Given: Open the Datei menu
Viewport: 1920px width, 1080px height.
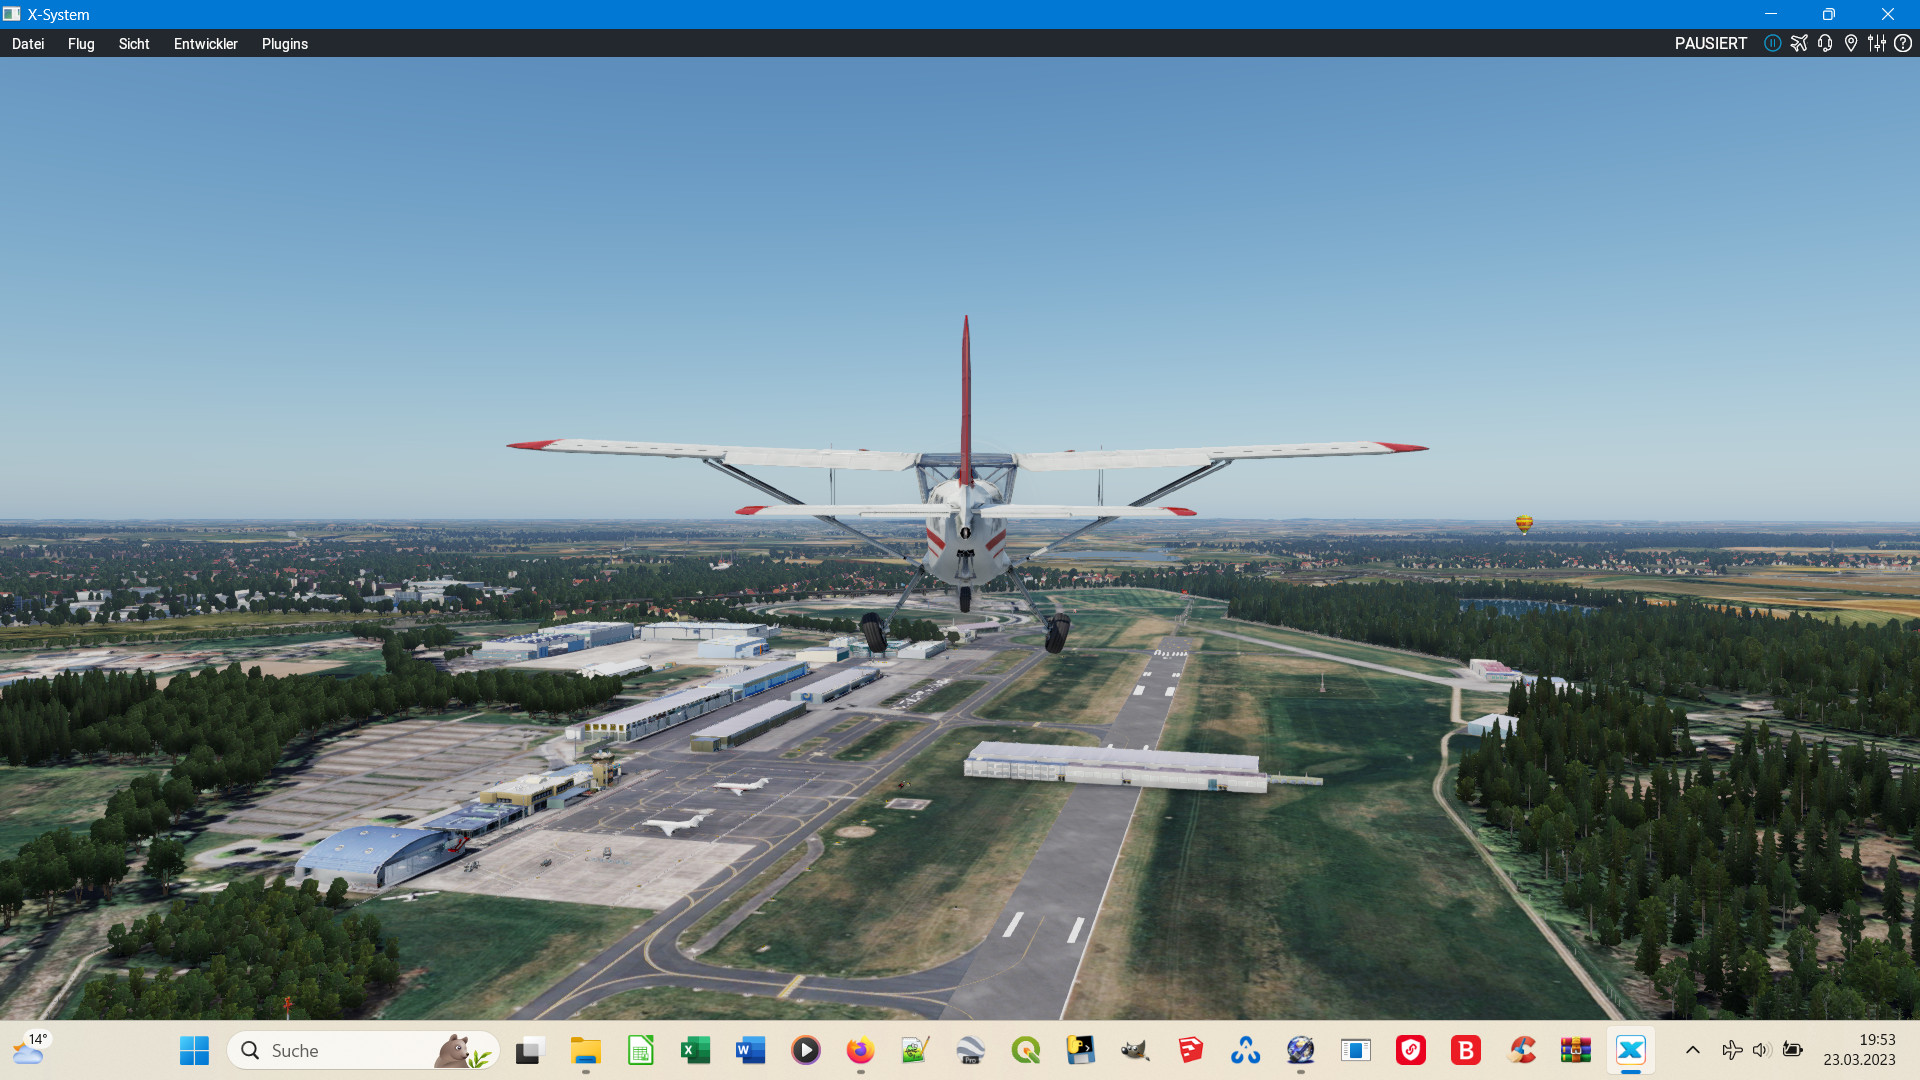Looking at the screenshot, I should click(x=28, y=44).
